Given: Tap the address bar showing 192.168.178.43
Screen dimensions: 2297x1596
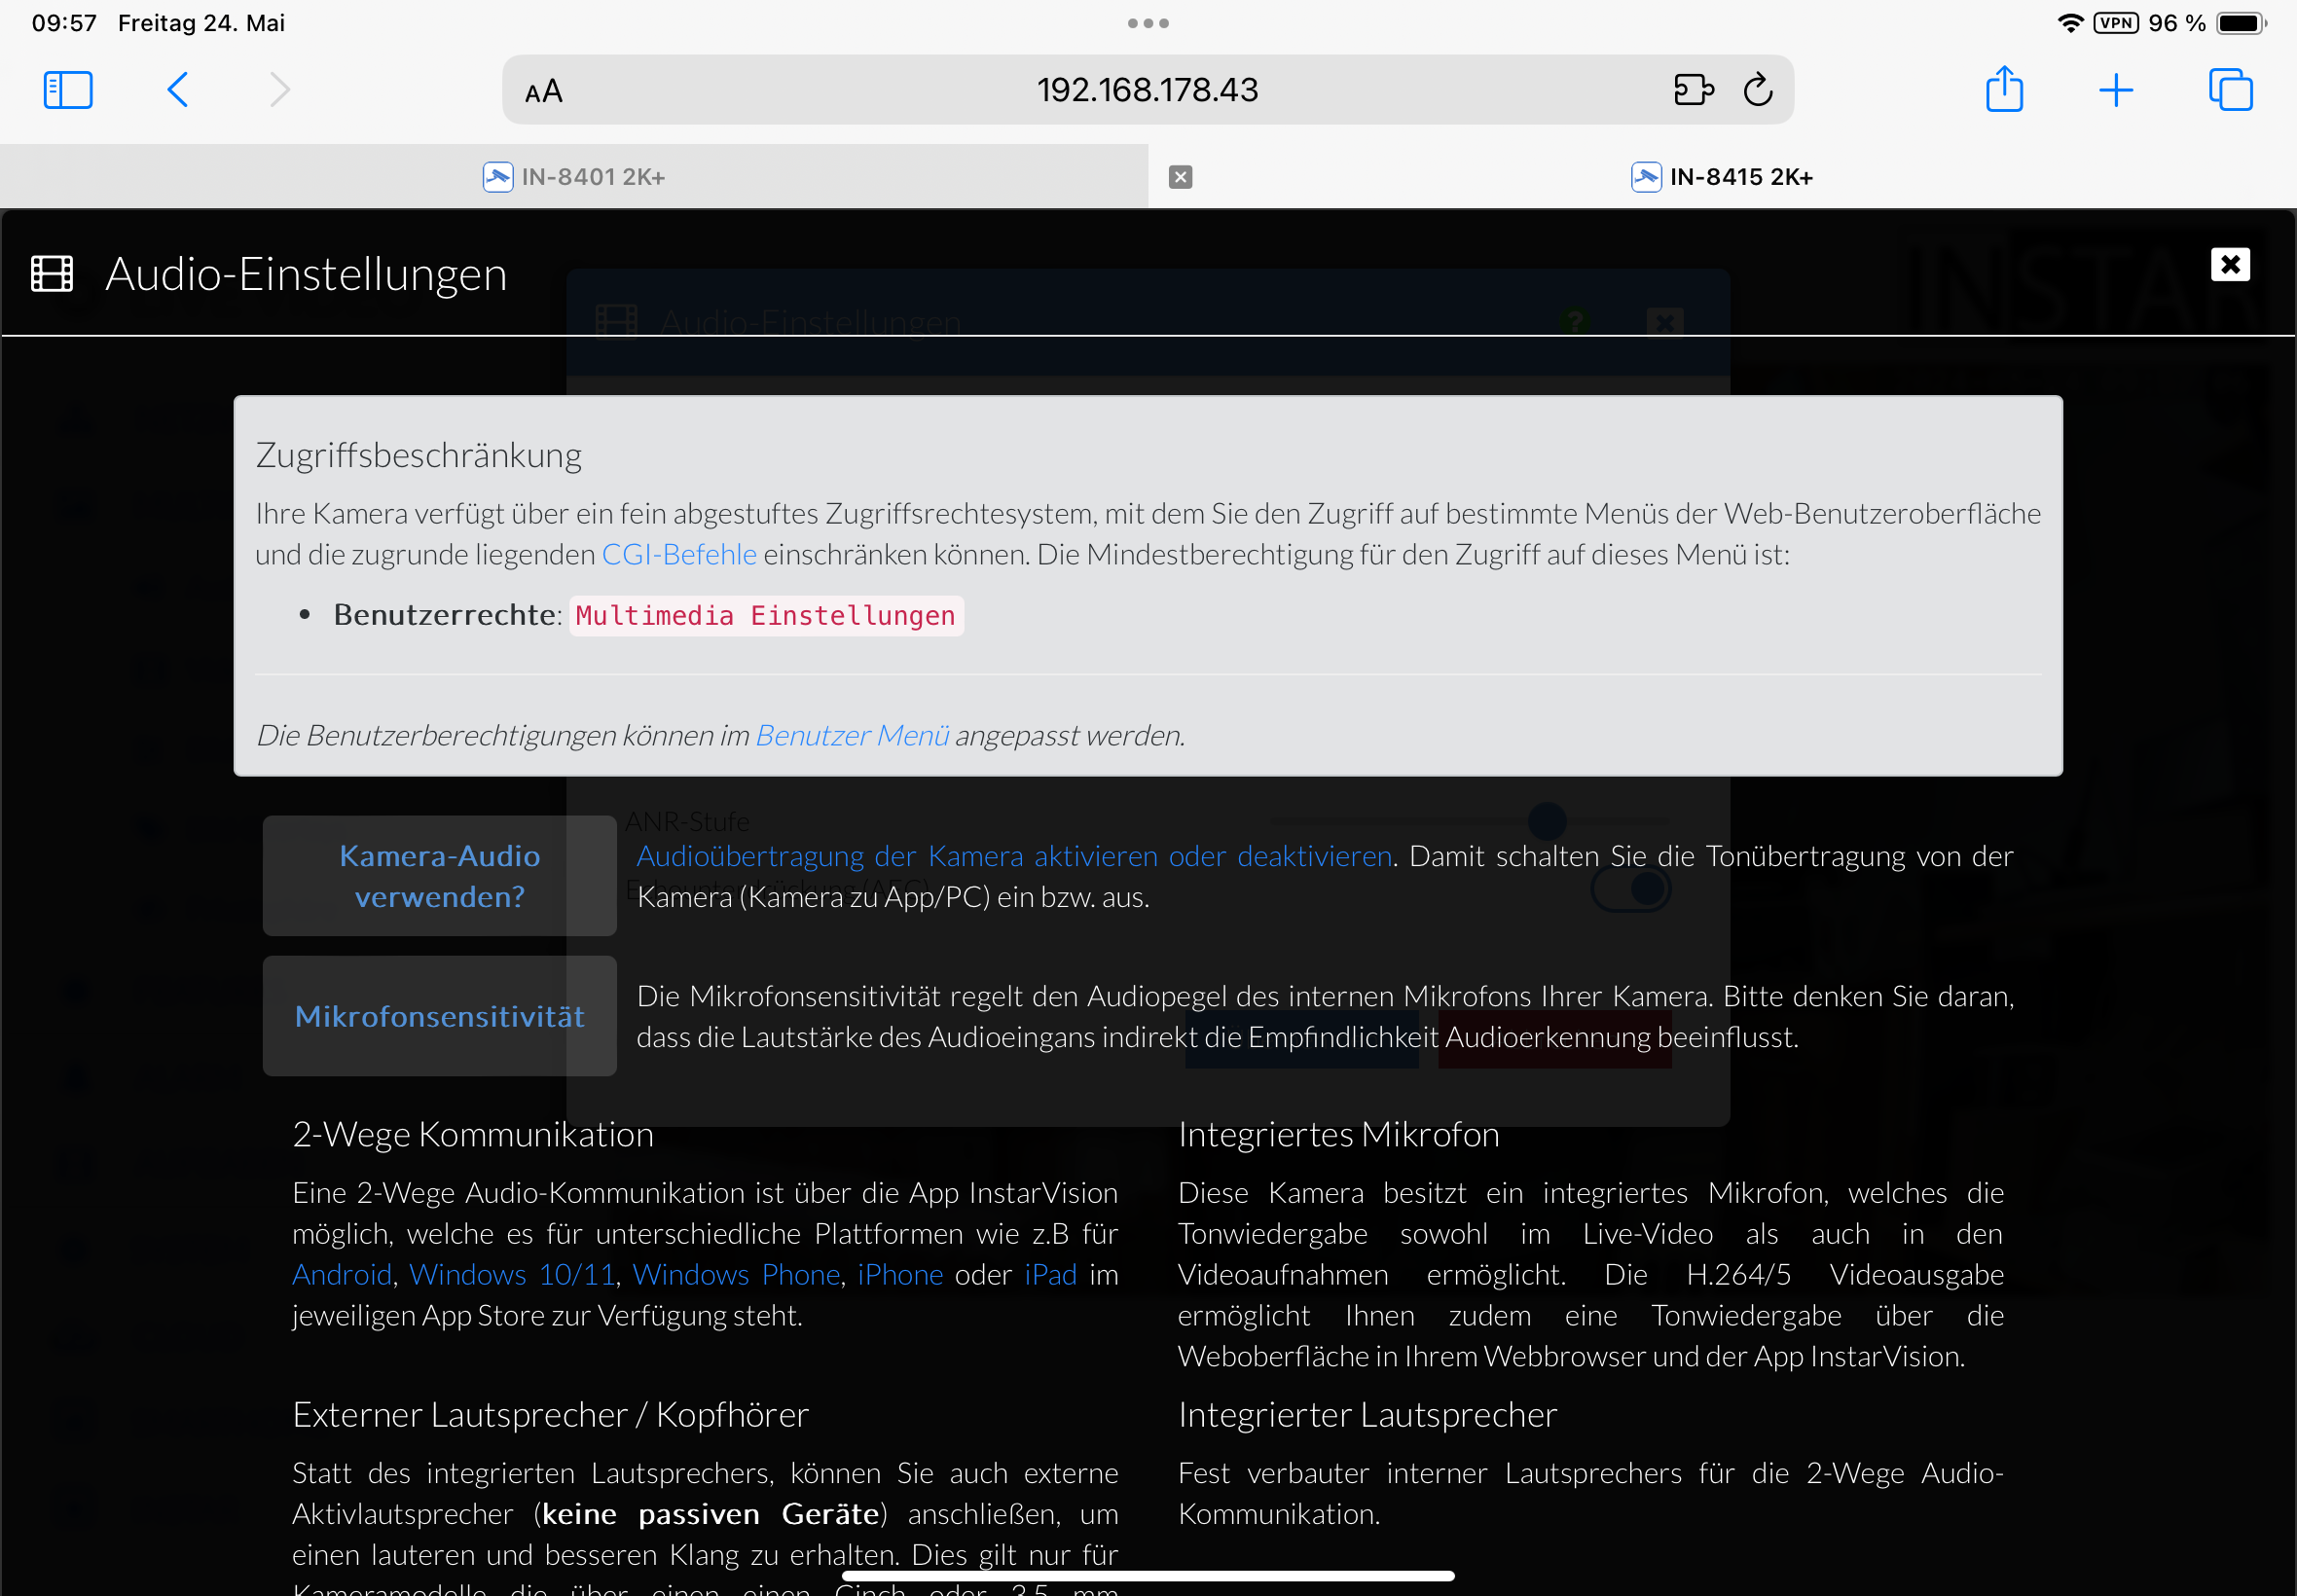Looking at the screenshot, I should click(x=1146, y=90).
